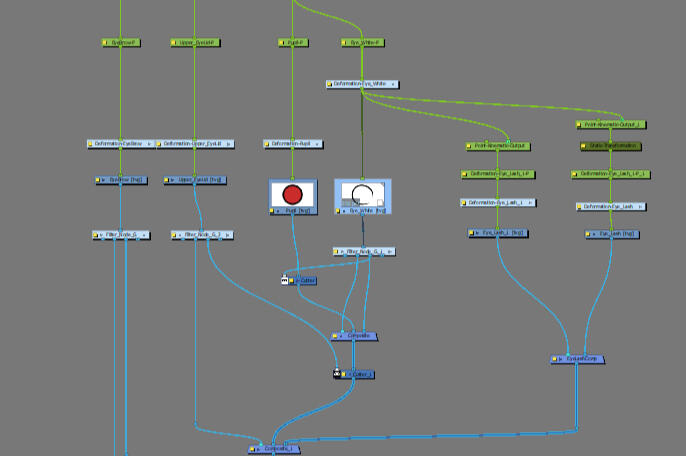
Task: Select the Upper_Eyelid-P peg node
Action: pos(194,43)
